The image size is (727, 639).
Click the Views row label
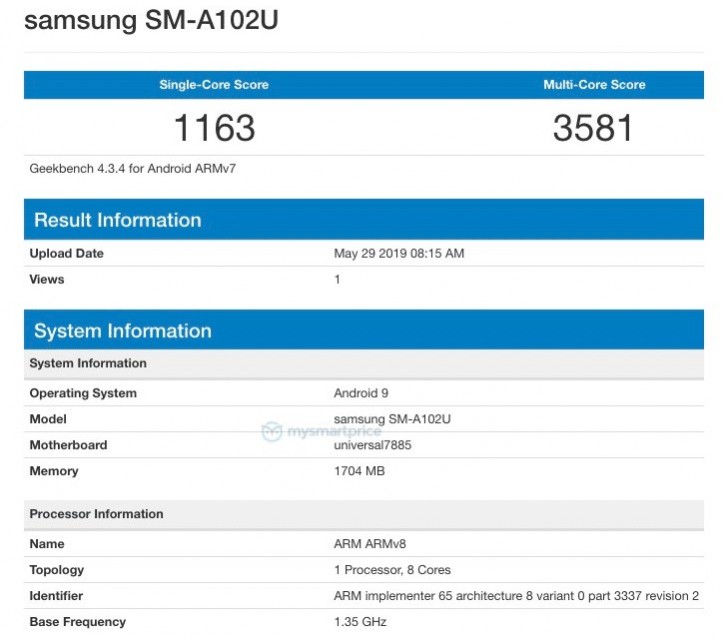click(47, 280)
